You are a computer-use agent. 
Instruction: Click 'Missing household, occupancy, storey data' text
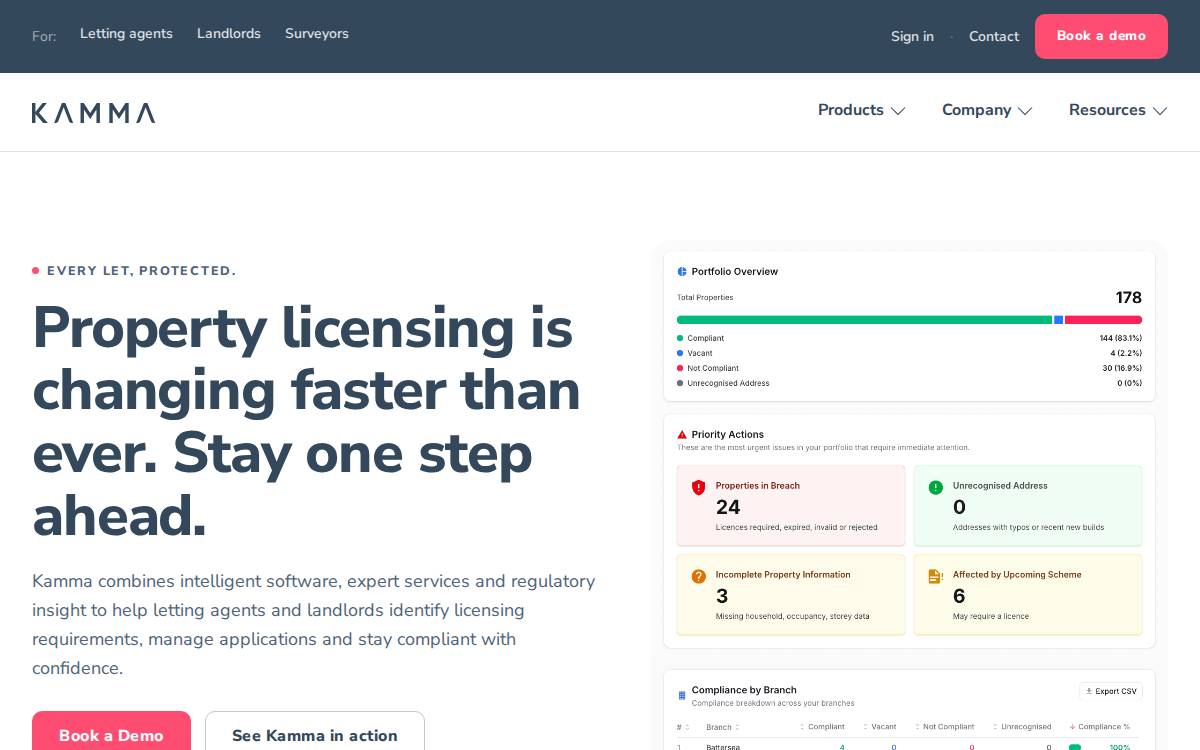click(x=793, y=616)
